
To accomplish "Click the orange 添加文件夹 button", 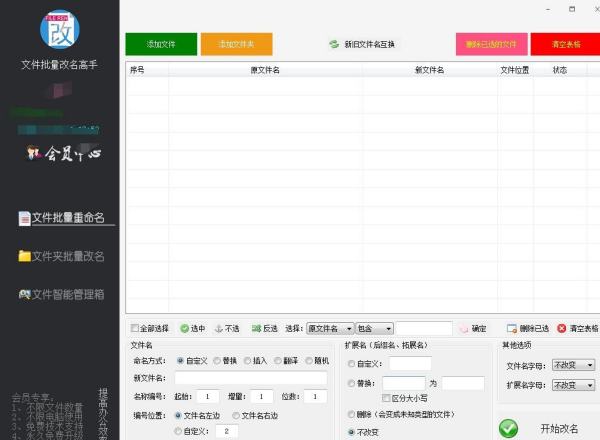I will tap(236, 45).
